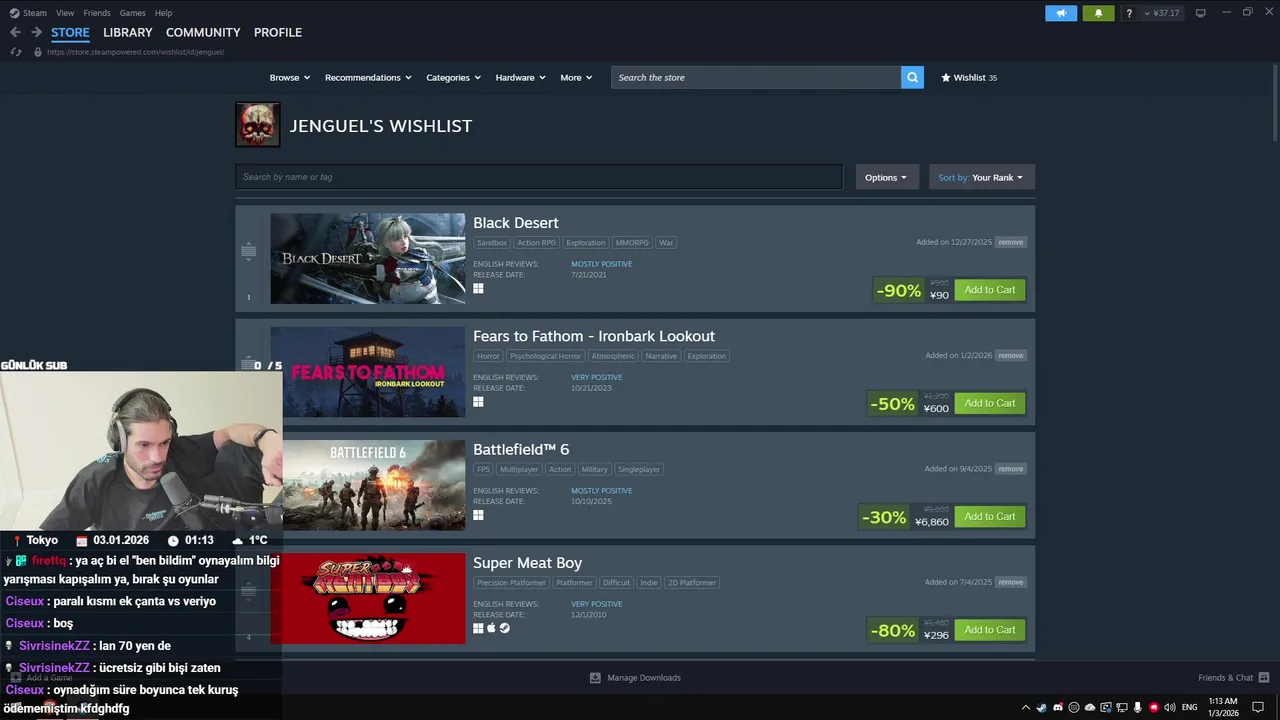Open the Friends menu

[x=97, y=13]
